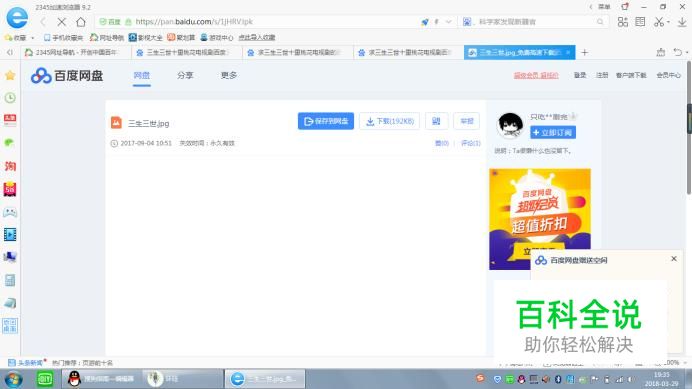Click the 注册 register link
The width and height of the screenshot is (692, 389).
602,76
